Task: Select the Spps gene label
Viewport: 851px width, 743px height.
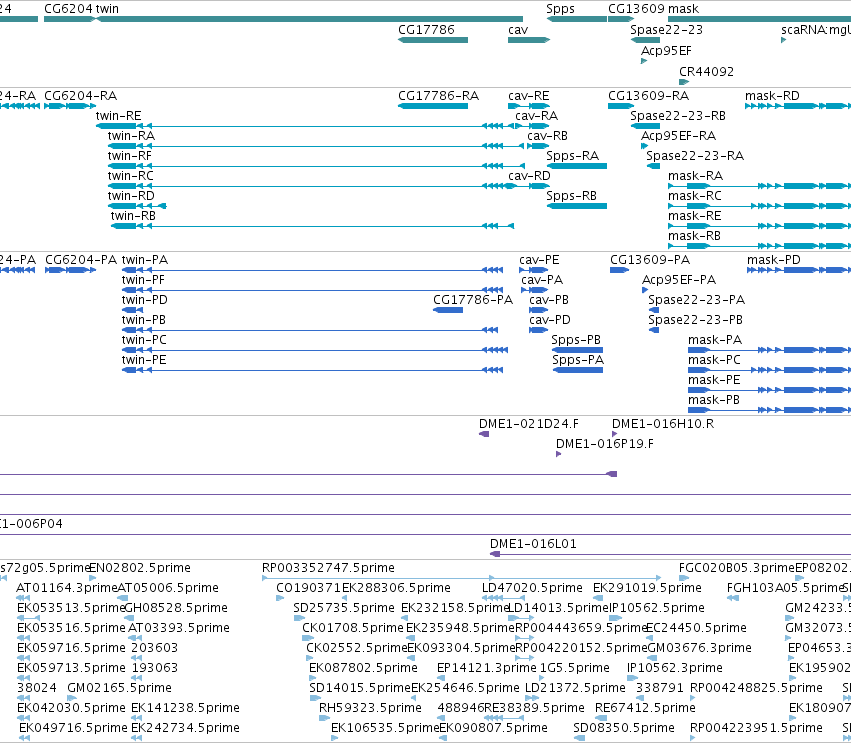Action: click(560, 9)
